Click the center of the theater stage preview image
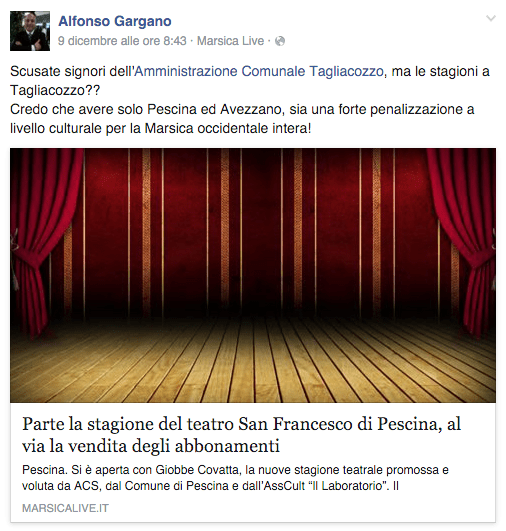Viewport: 506px width, 531px height. pyautogui.click(x=253, y=275)
